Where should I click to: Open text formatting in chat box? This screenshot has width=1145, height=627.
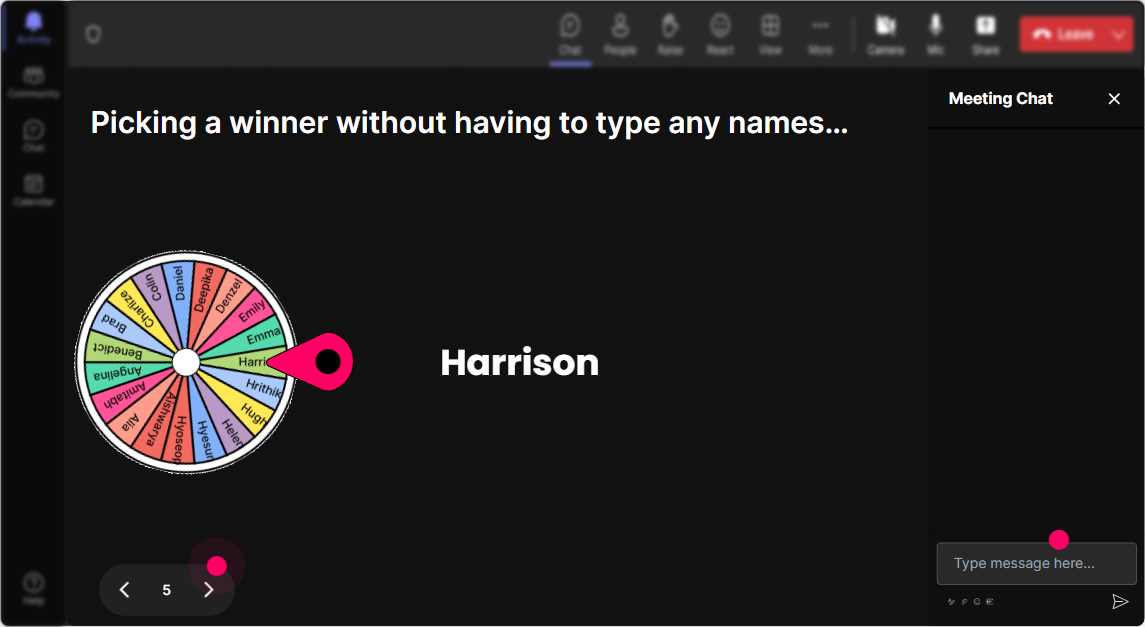coord(951,602)
